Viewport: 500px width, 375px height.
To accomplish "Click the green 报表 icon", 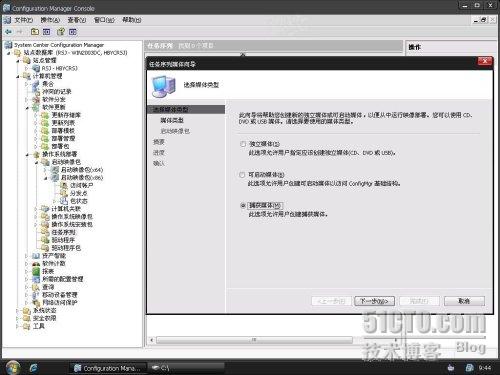I will click(x=36, y=271).
